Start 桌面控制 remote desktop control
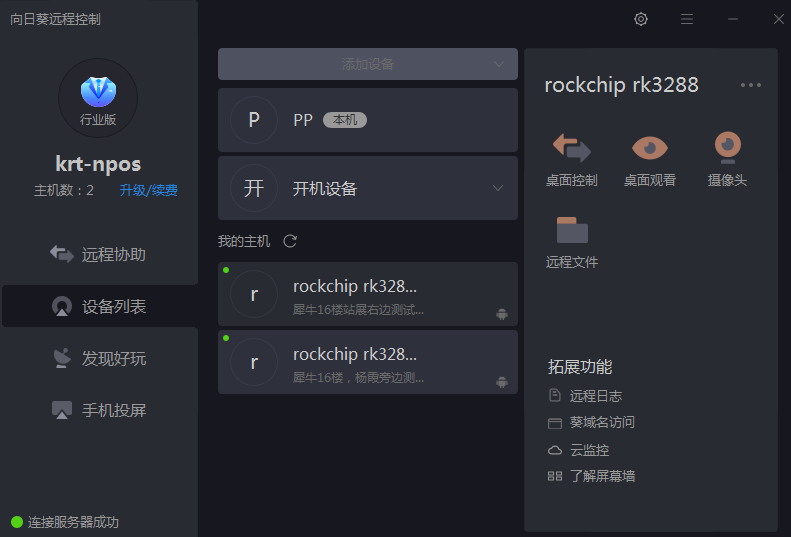The height and width of the screenshot is (537, 791). point(572,160)
